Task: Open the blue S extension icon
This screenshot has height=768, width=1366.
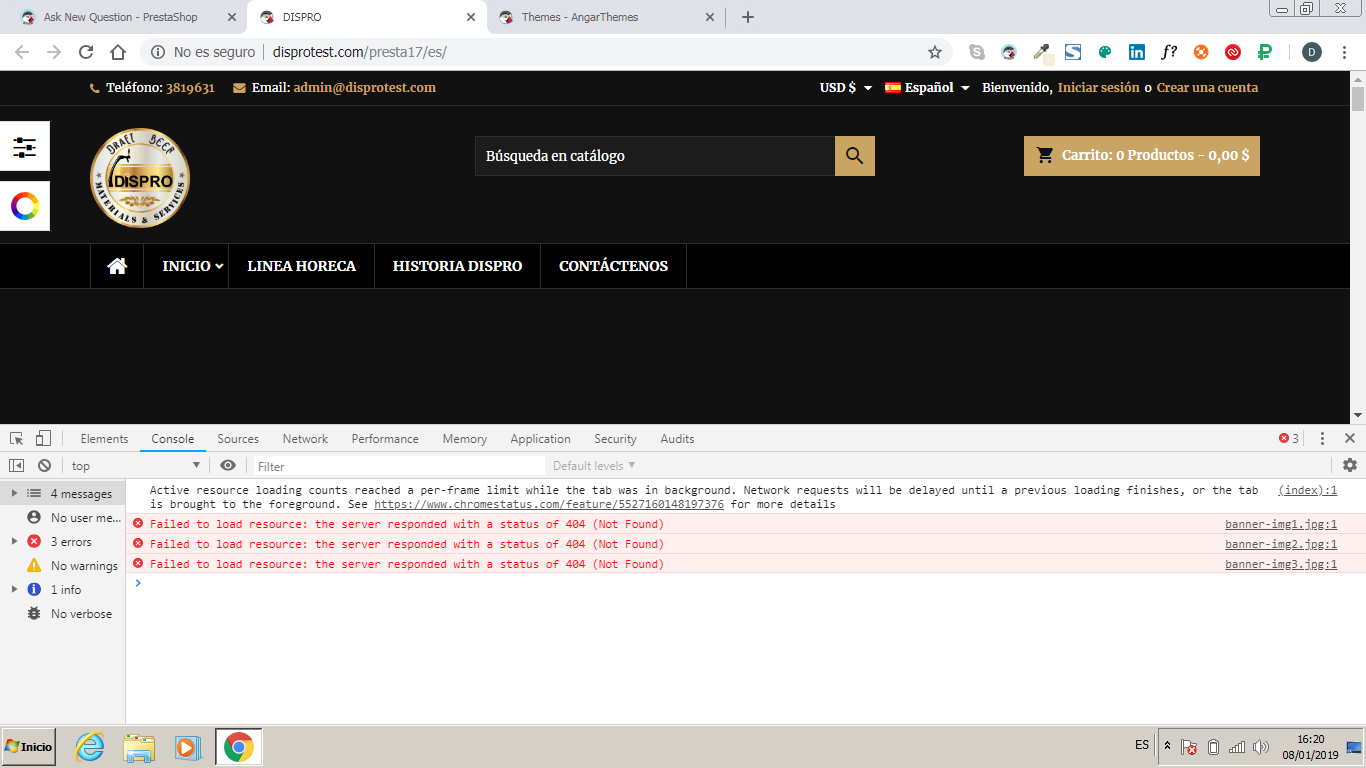Action: (1073, 52)
